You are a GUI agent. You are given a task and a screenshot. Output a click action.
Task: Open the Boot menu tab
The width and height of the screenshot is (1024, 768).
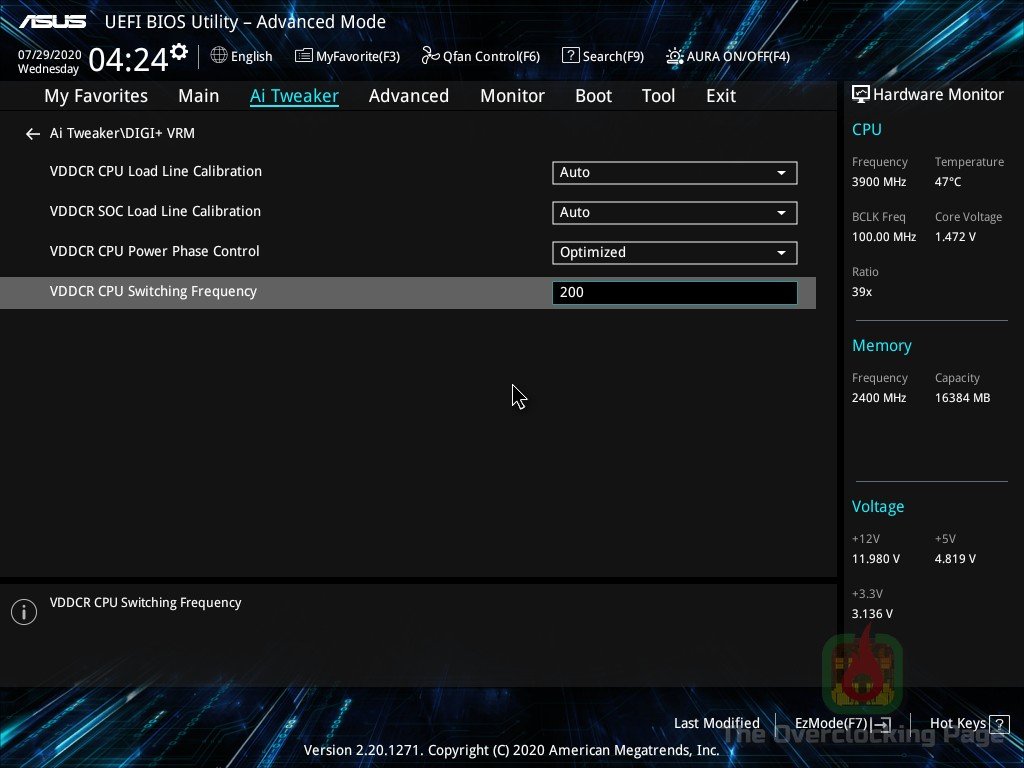(x=593, y=95)
